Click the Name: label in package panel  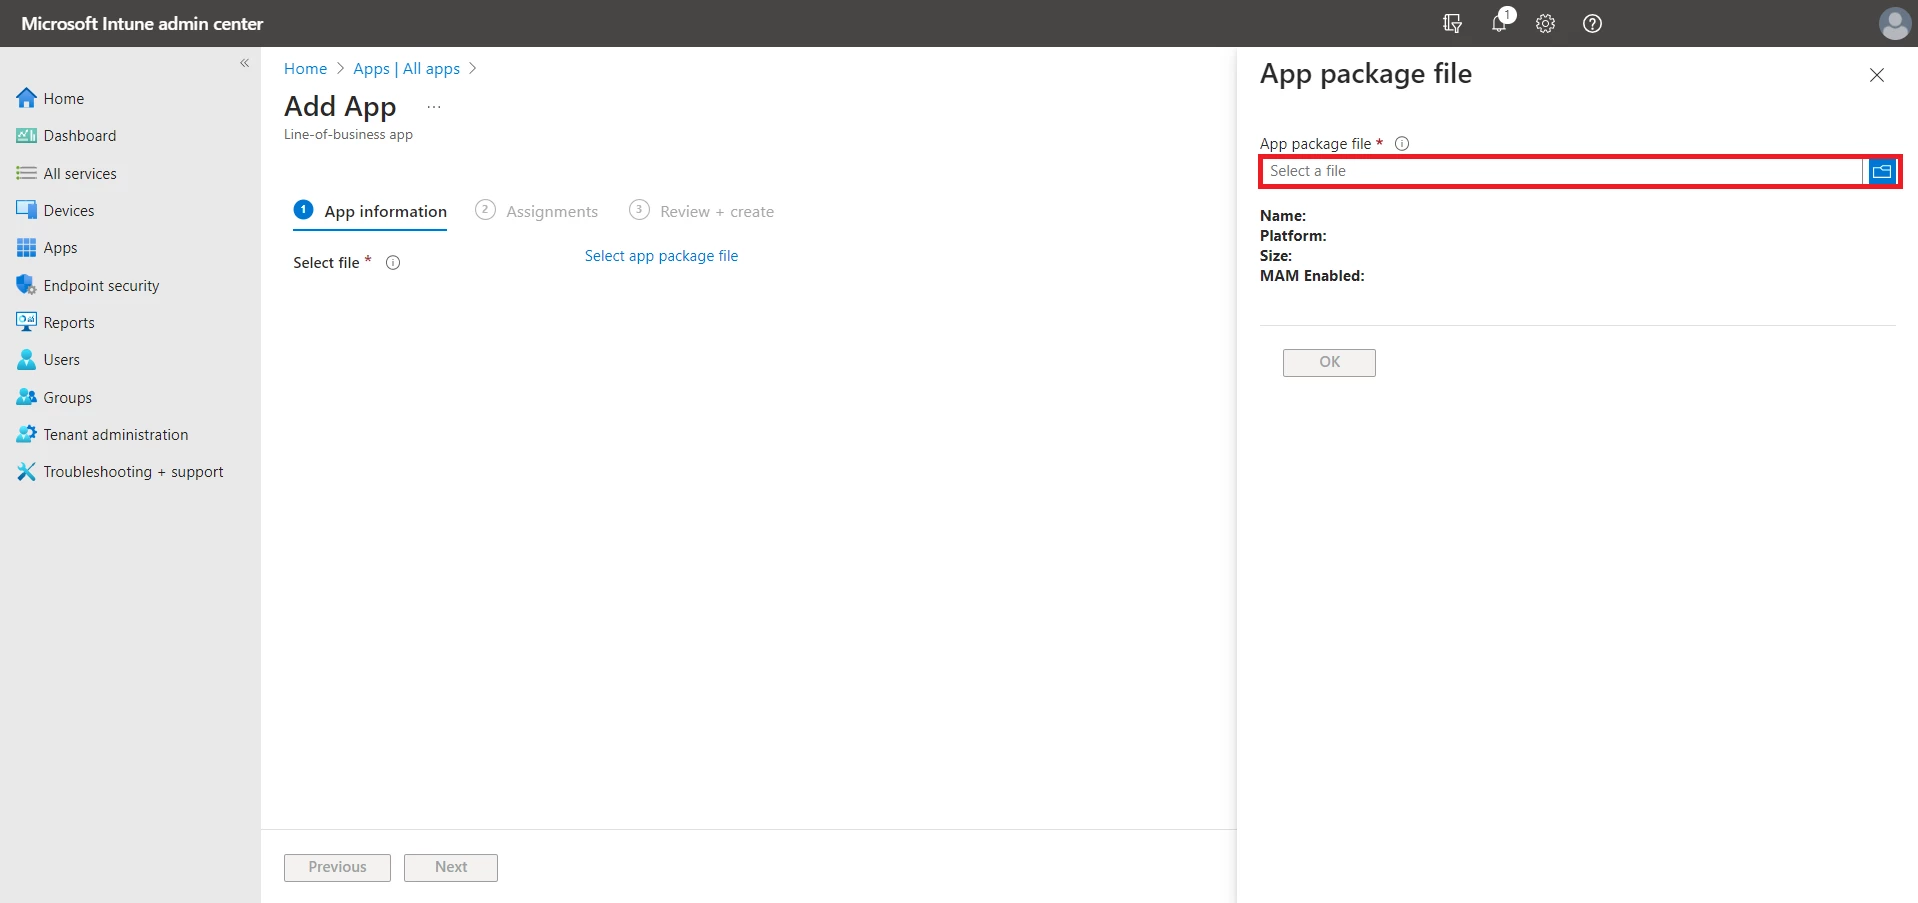point(1283,216)
